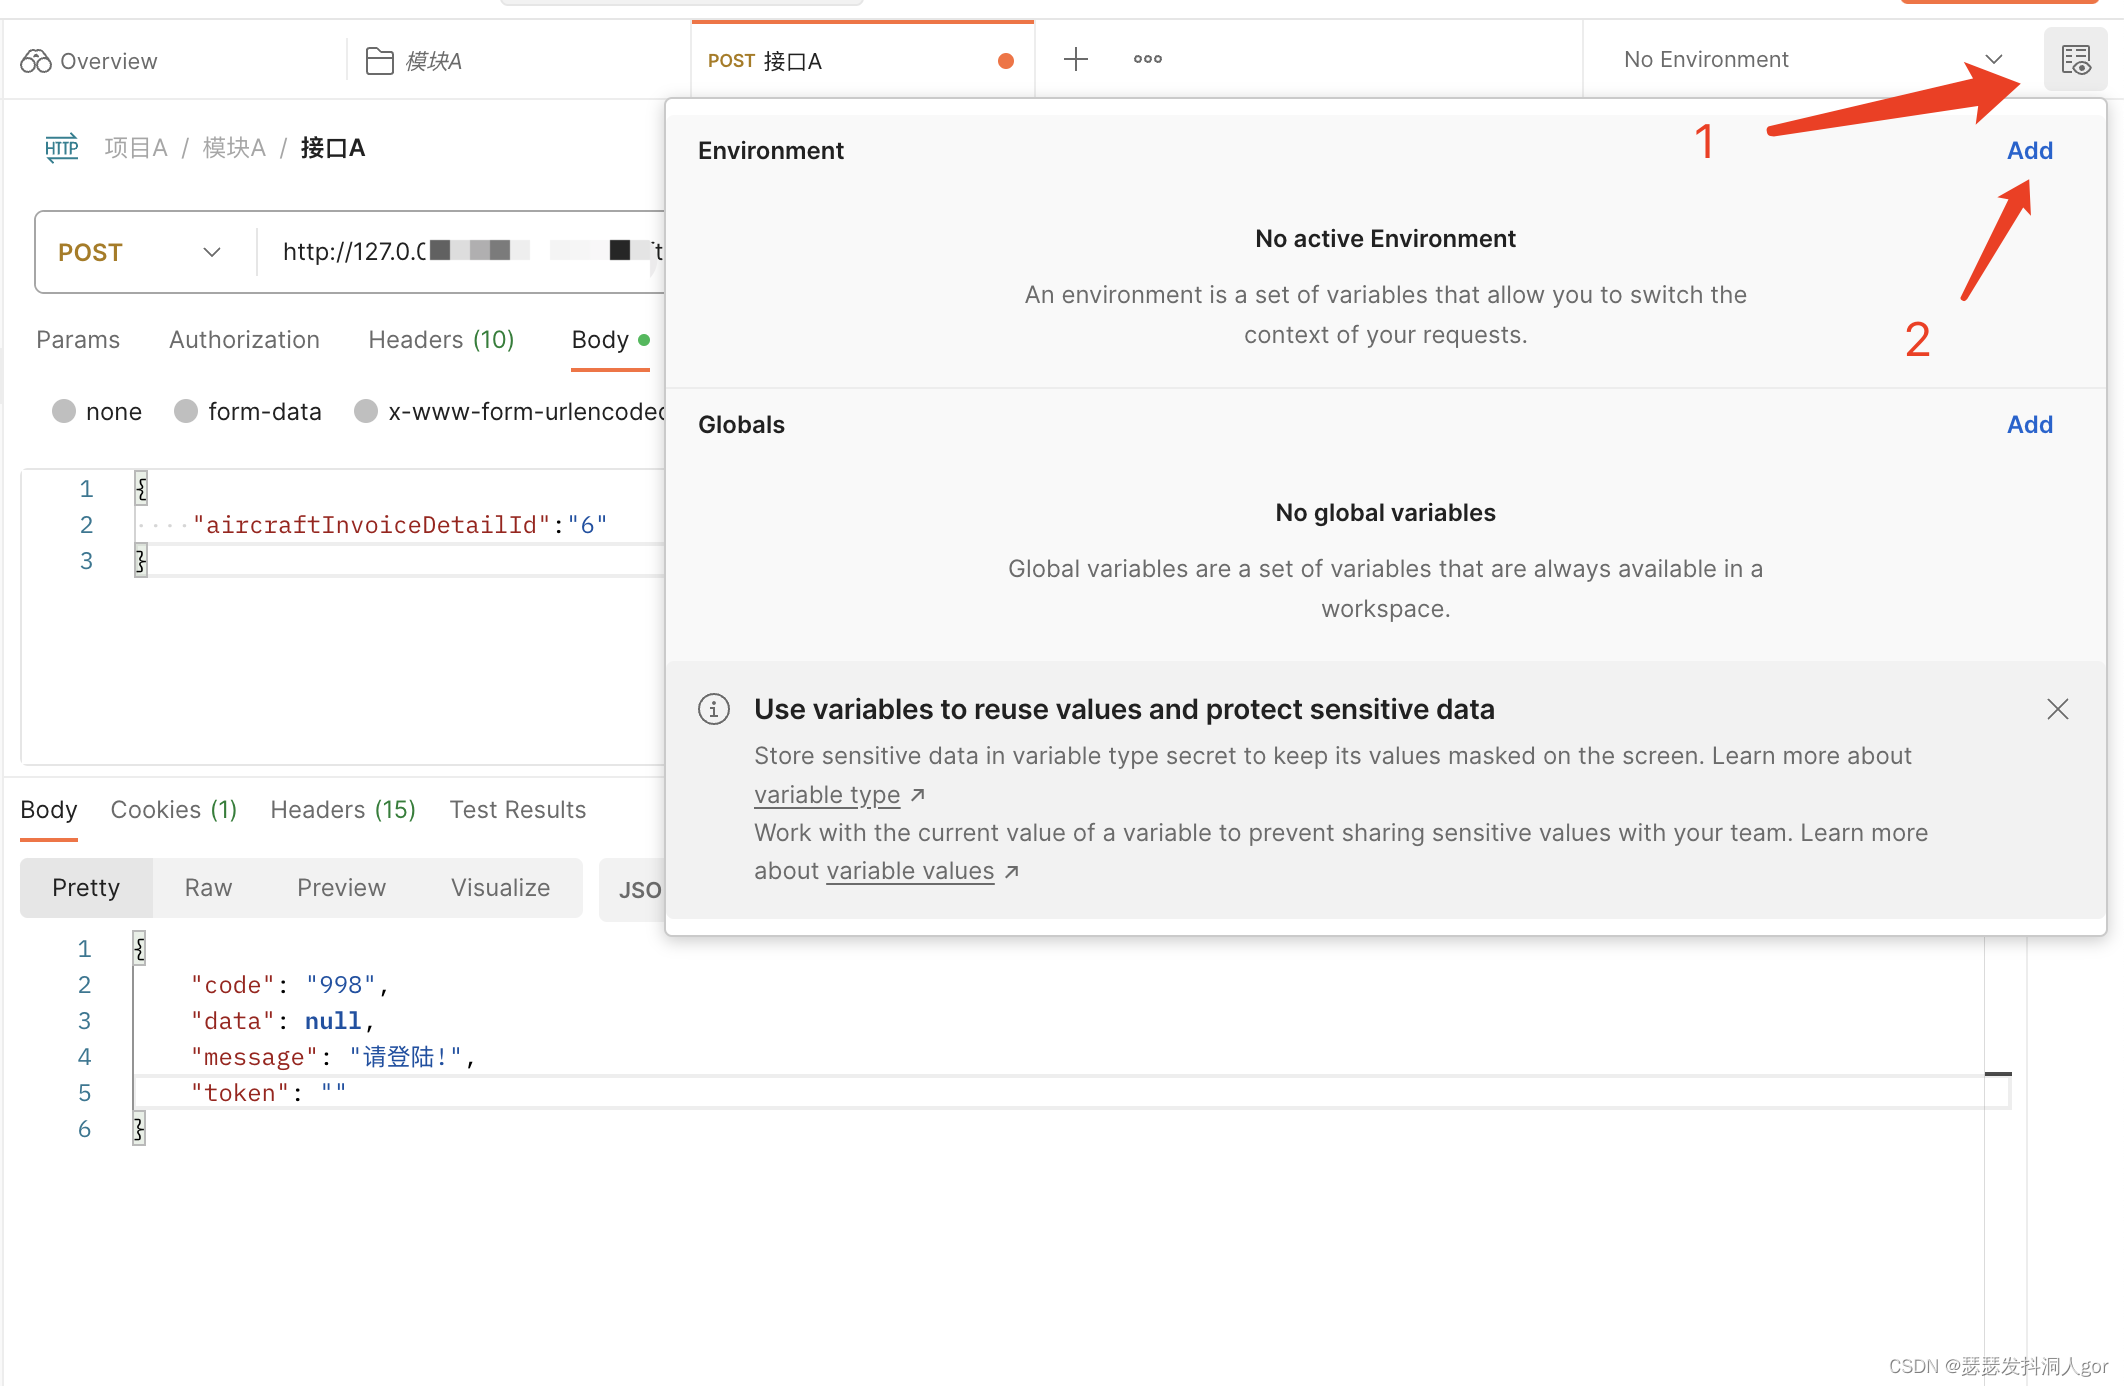
Task: Fold response JSON at line 1 brace
Action: [x=139, y=948]
